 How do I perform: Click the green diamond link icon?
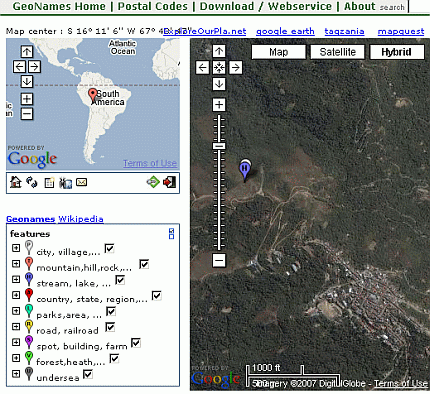[153, 182]
